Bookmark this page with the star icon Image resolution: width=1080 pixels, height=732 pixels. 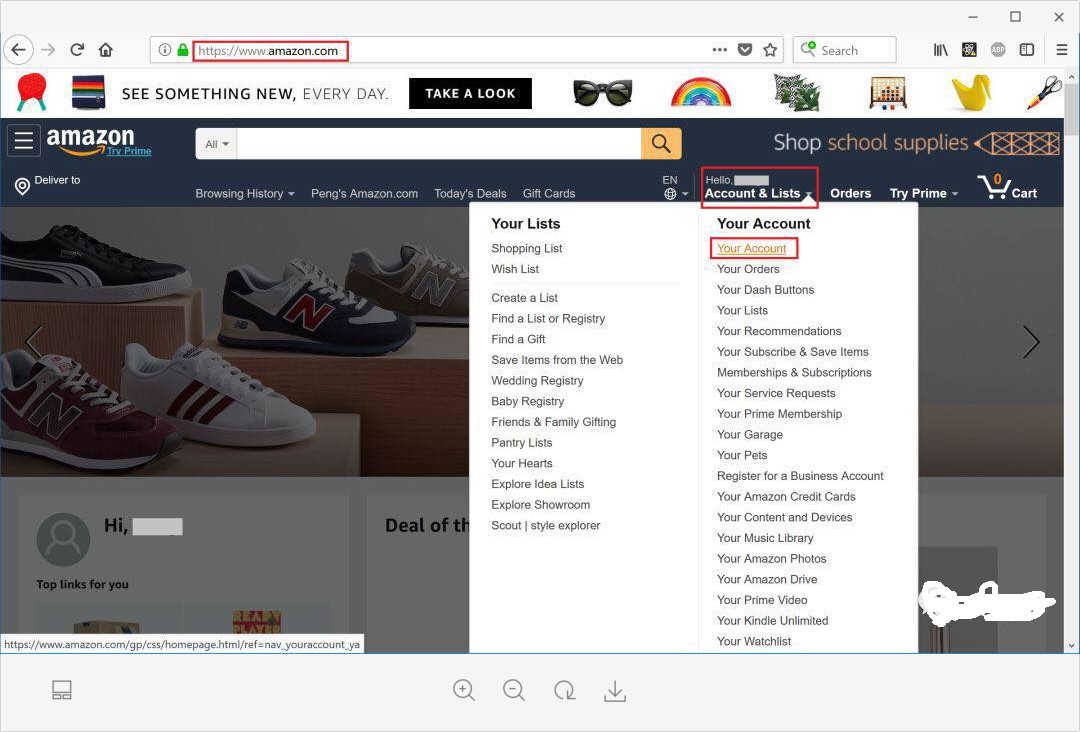[770, 50]
